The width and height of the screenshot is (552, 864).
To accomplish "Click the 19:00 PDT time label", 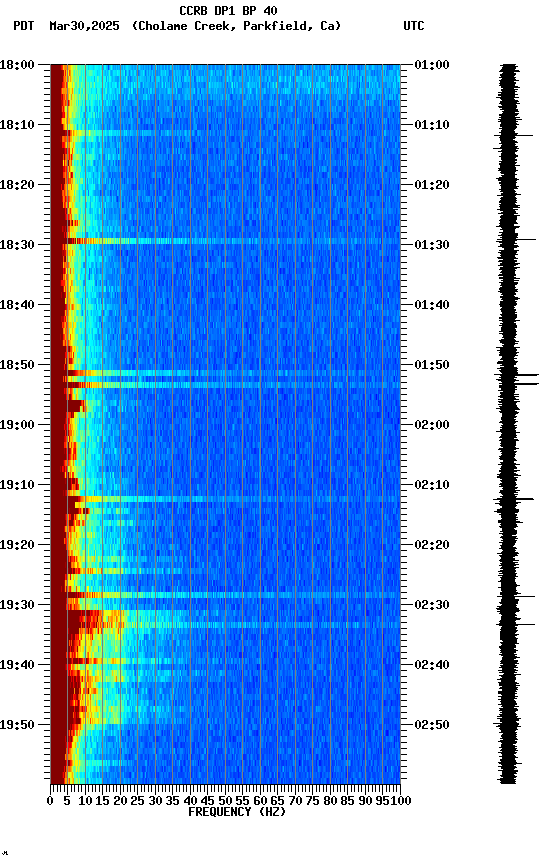I will click(x=17, y=425).
